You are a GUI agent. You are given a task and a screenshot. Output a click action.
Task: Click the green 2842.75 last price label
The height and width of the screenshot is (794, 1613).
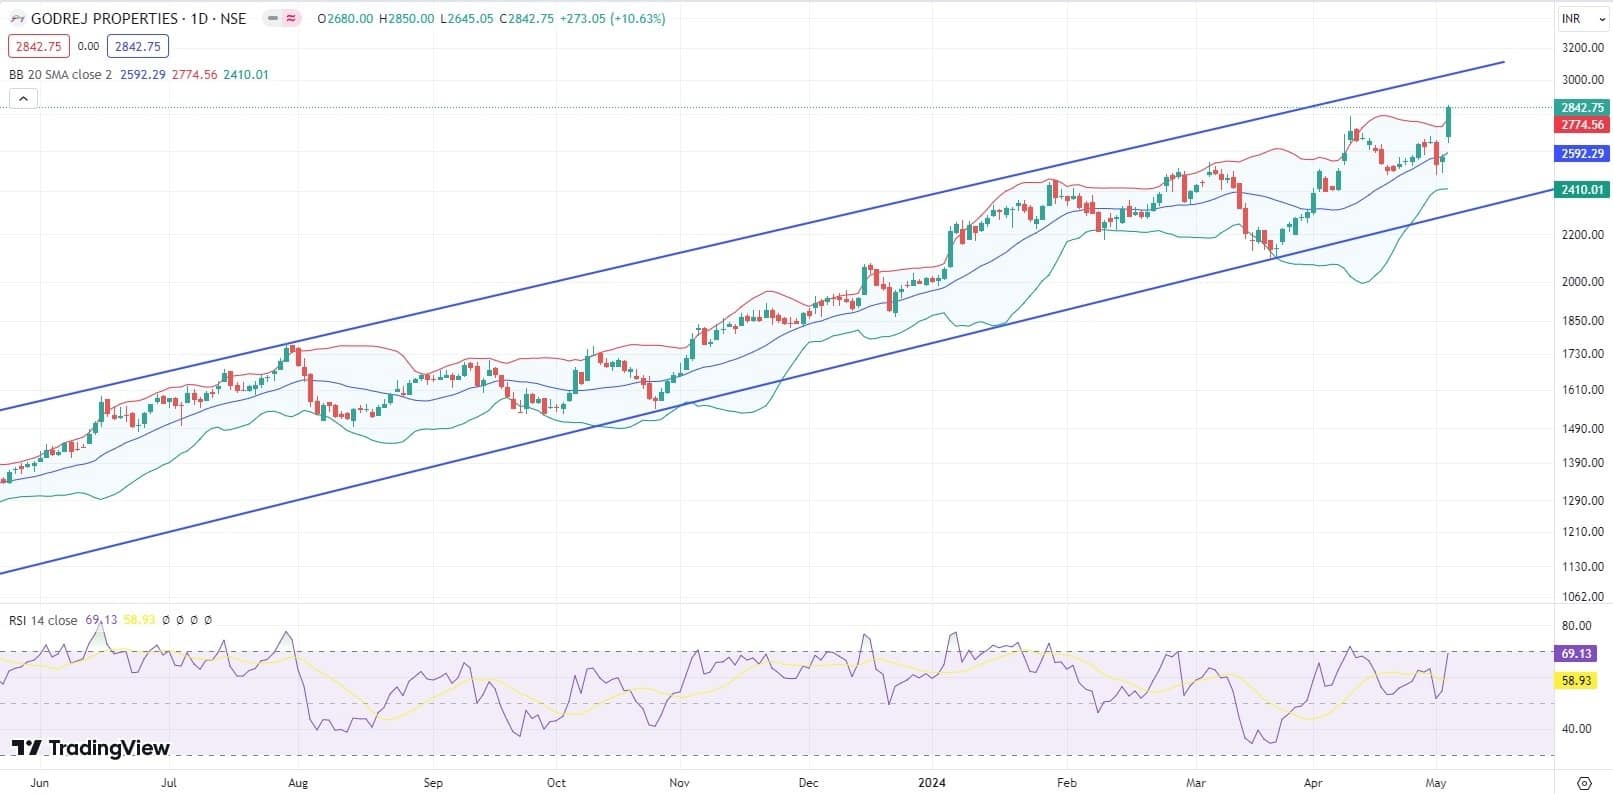click(1582, 107)
